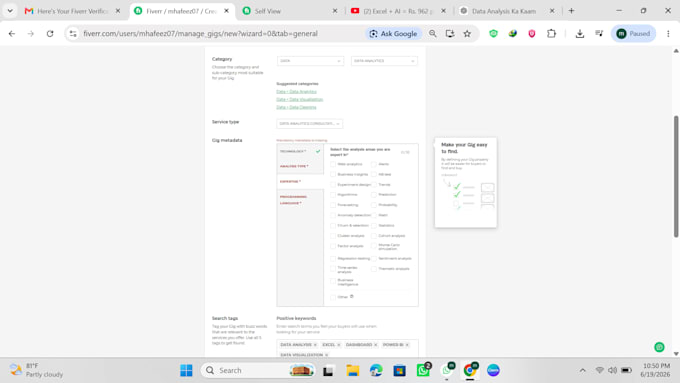Click suggested category Data > Data Analytics
Image resolution: width=680 pixels, height=383 pixels.
tap(297, 92)
